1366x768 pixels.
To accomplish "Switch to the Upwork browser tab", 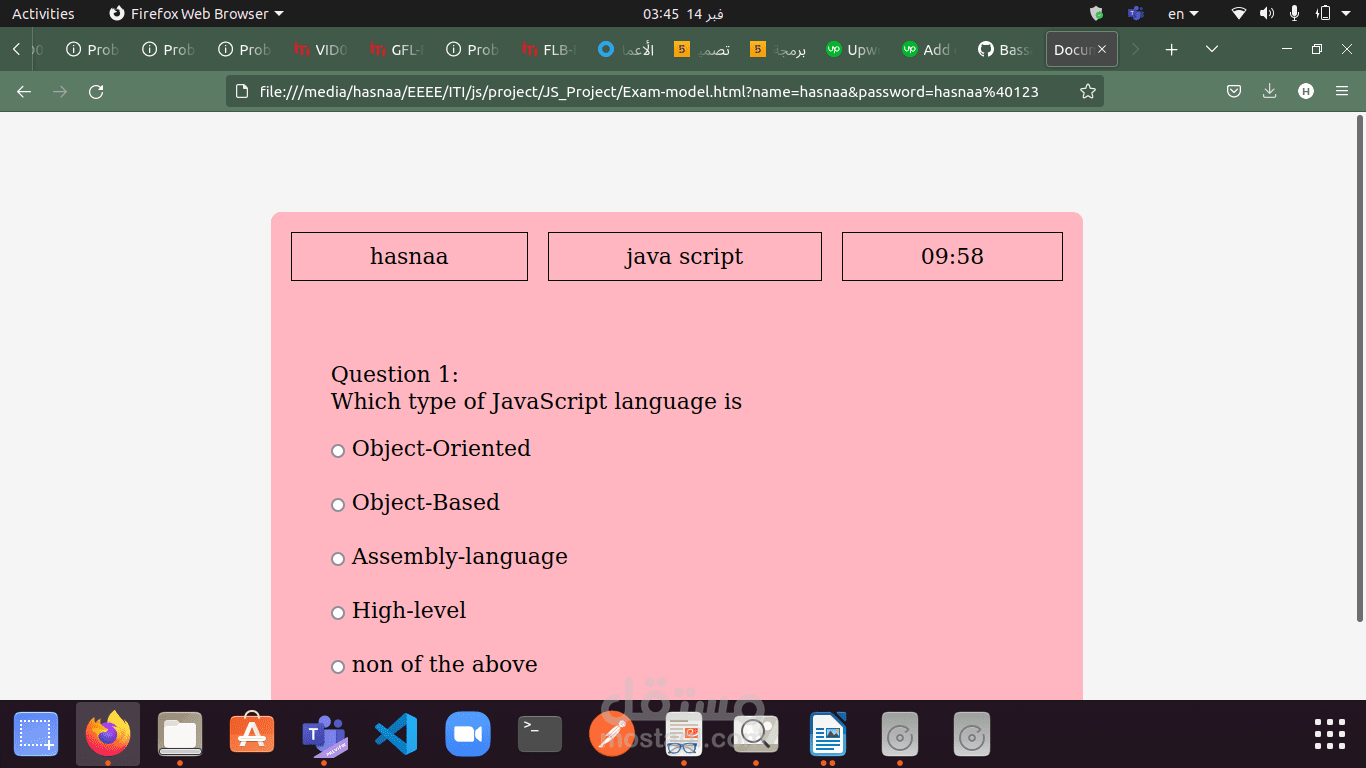I will 851,49.
